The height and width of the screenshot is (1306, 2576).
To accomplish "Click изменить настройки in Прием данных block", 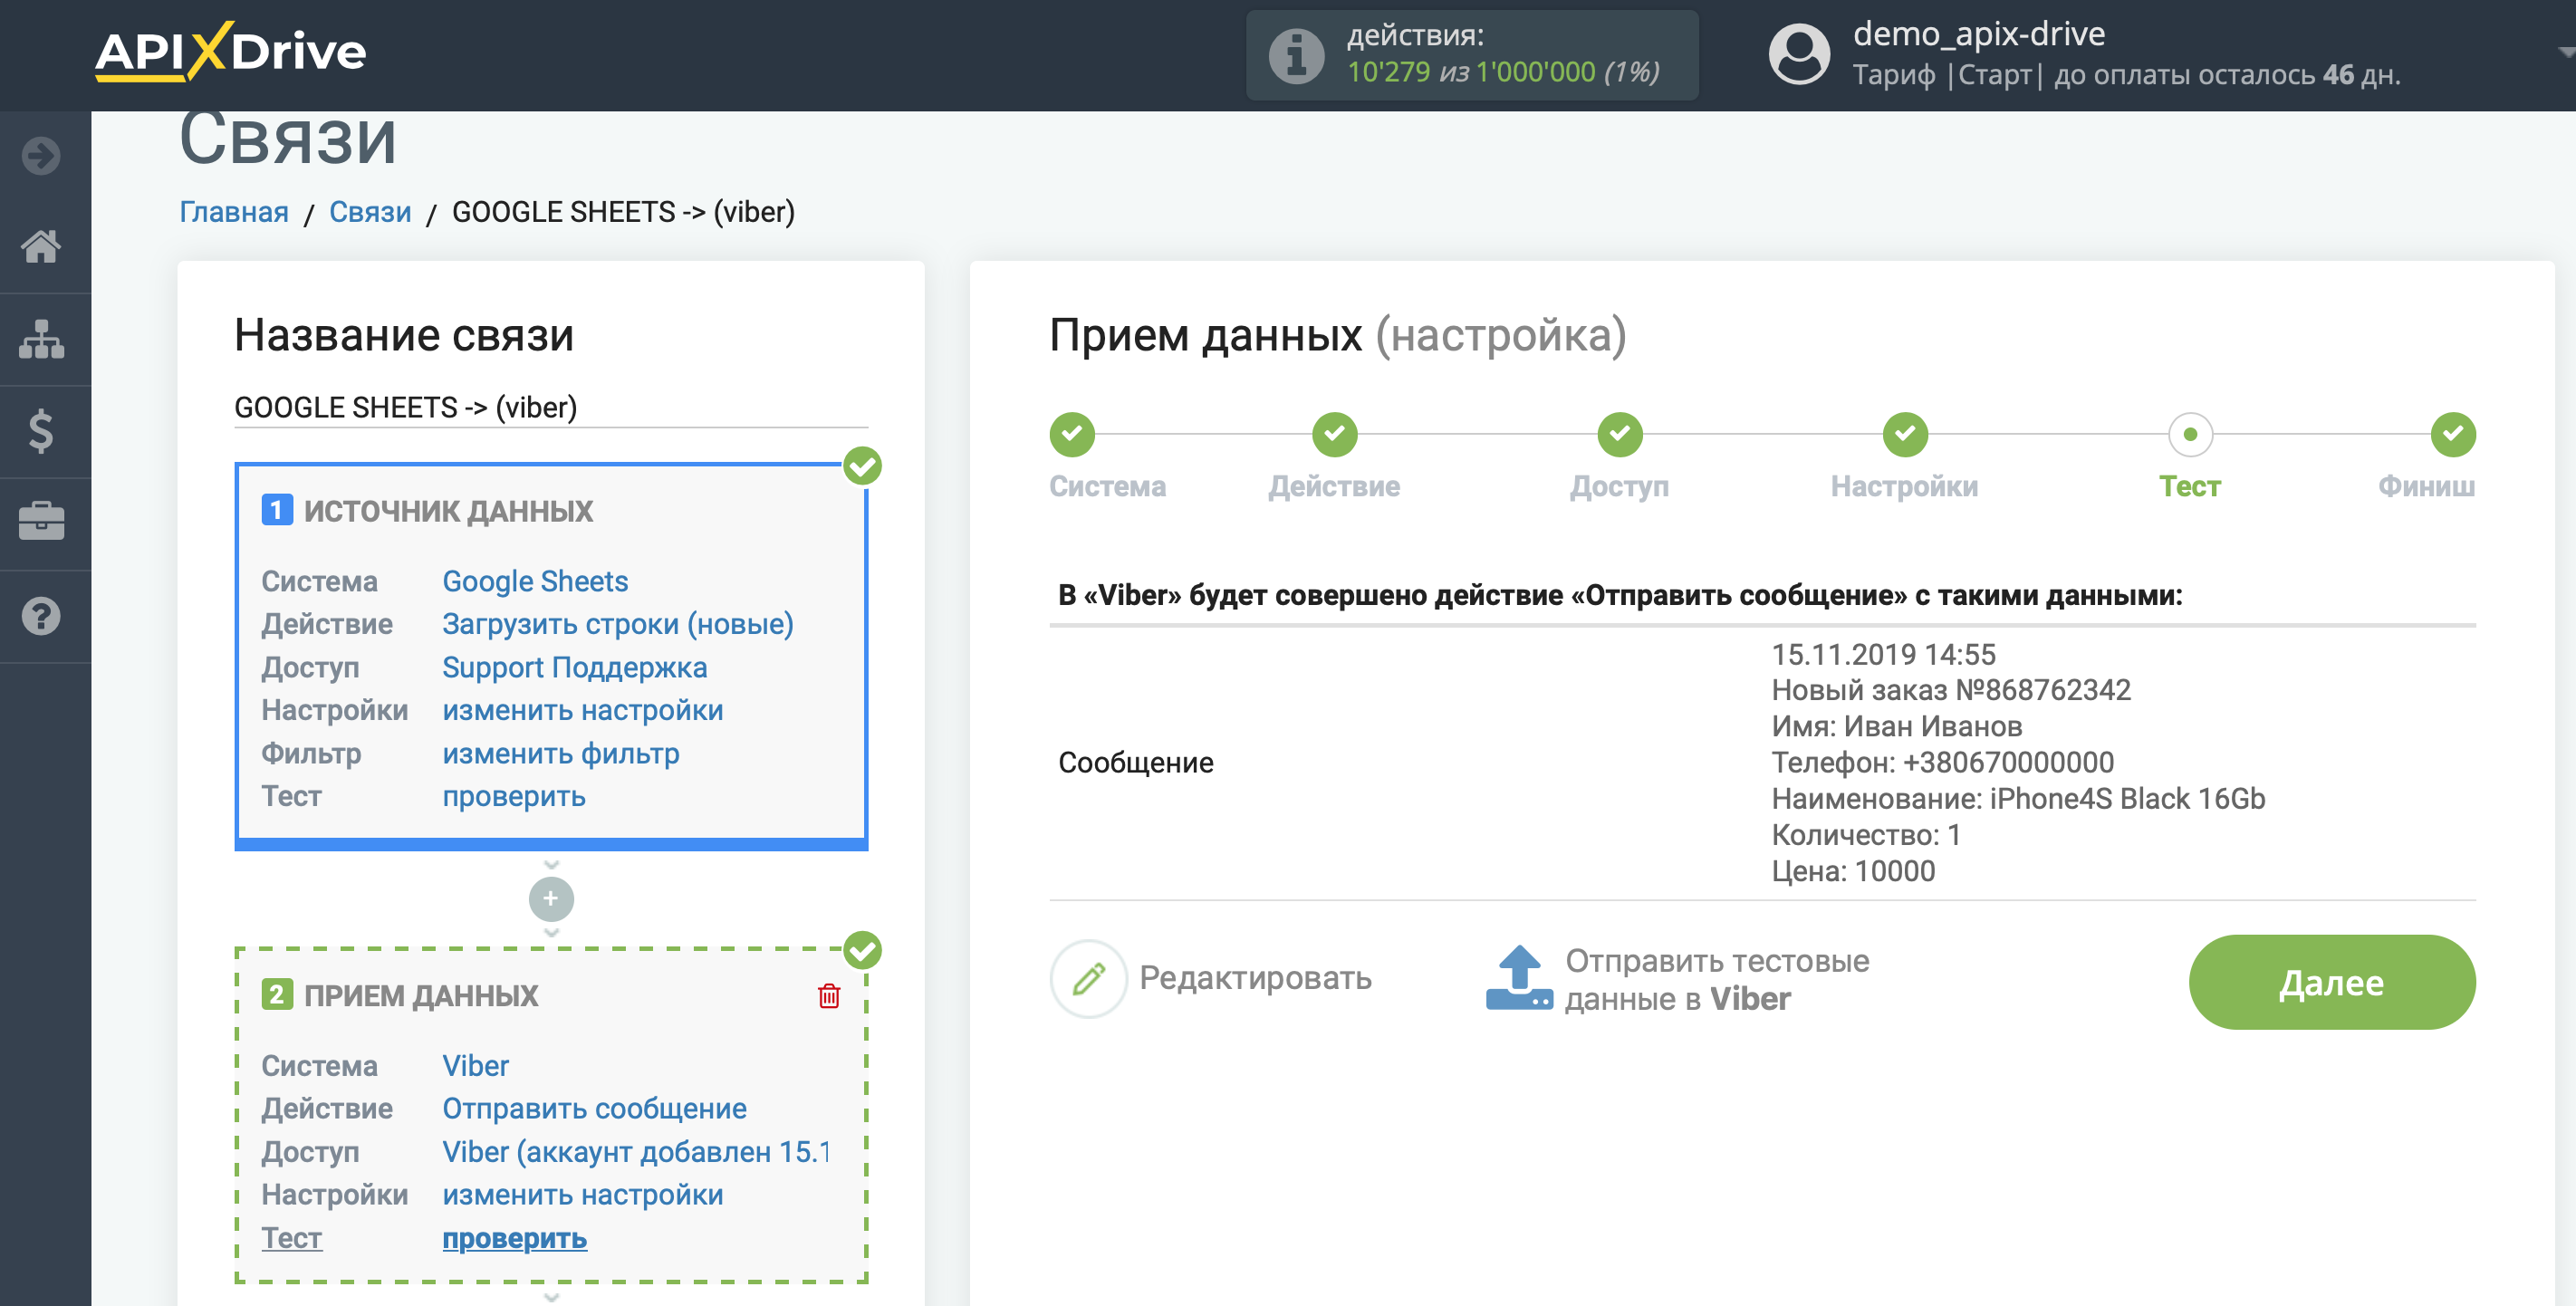I will point(583,1195).
